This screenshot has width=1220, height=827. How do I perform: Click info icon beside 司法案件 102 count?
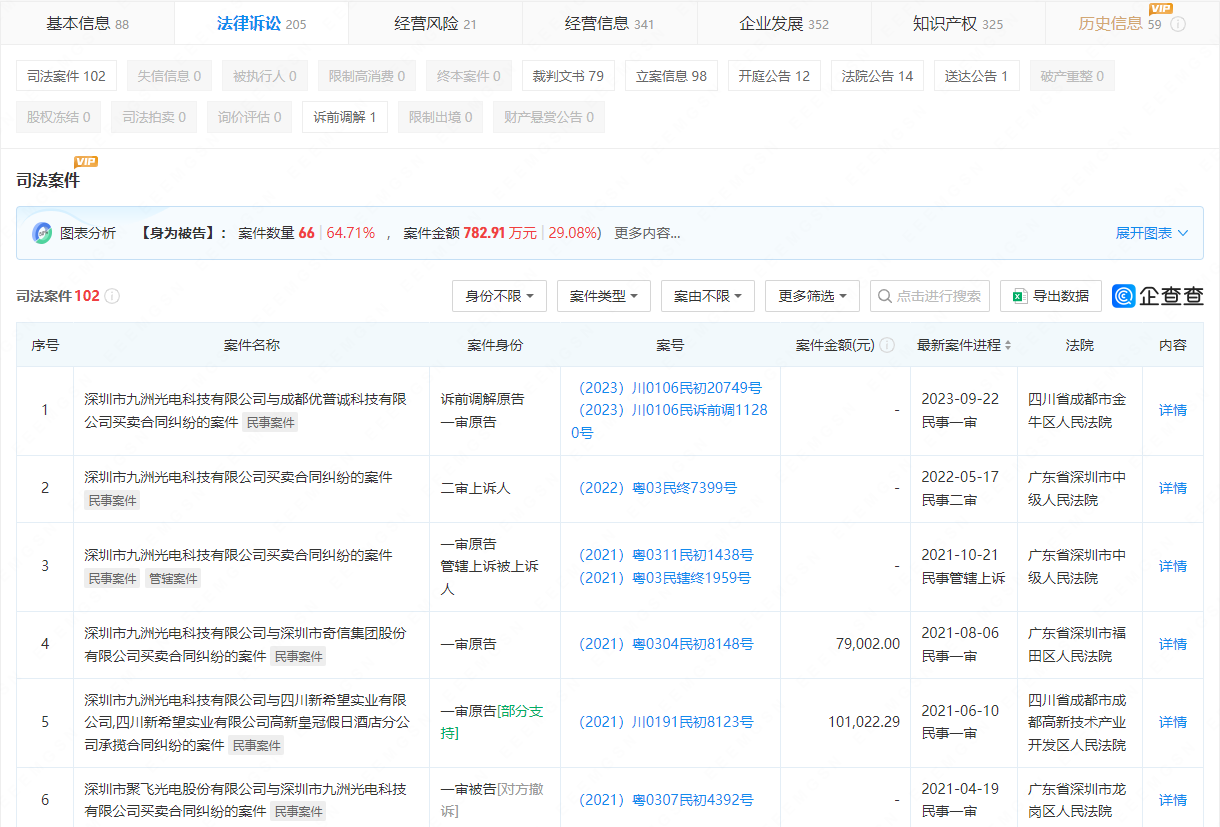pyautogui.click(x=112, y=296)
